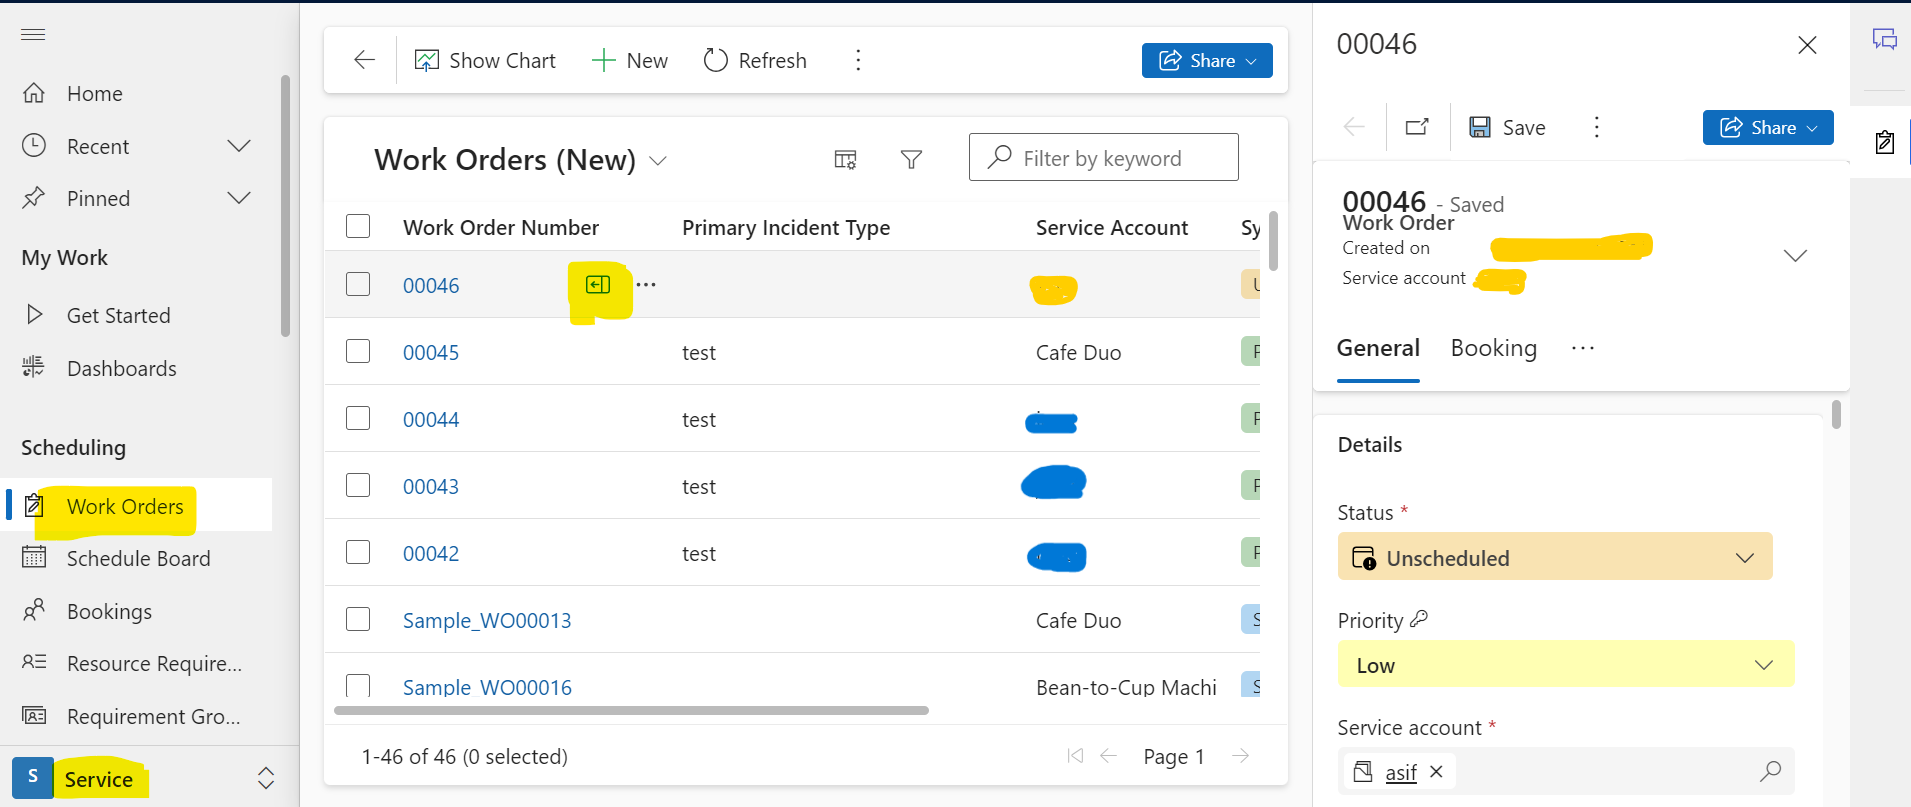Click the list vertical scrollbar
1911x807 pixels.
click(1273, 240)
